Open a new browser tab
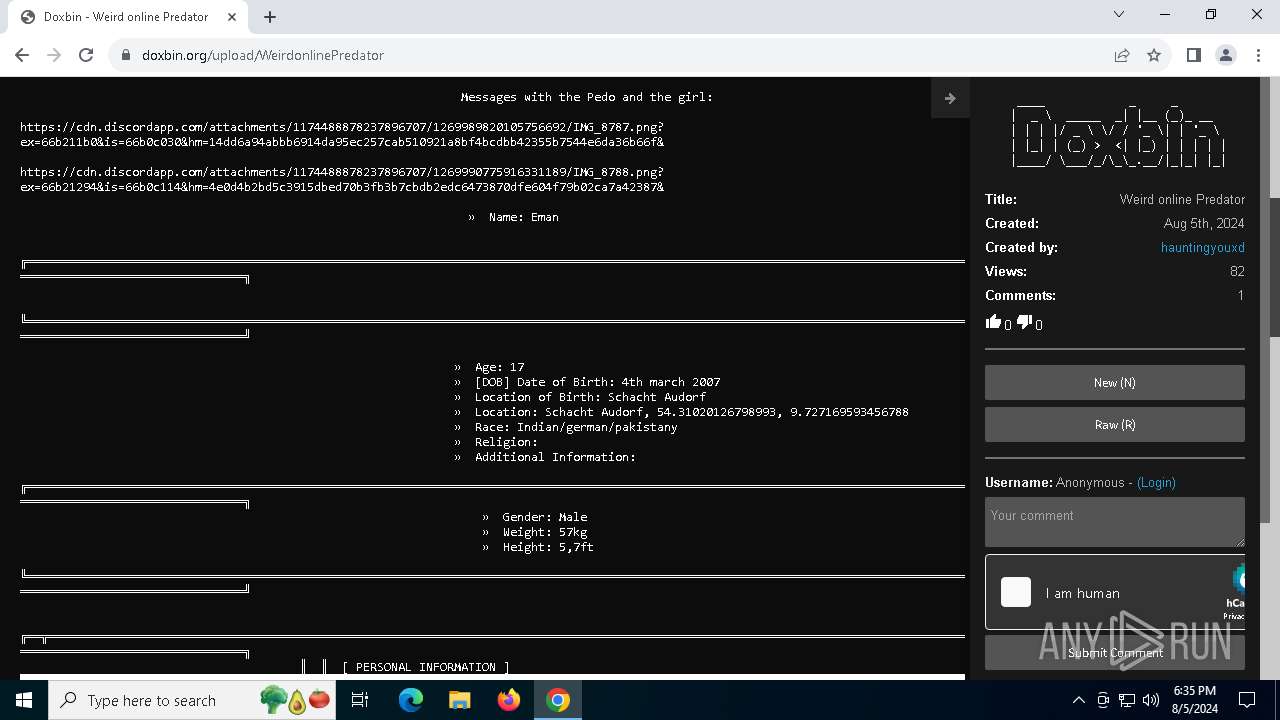Screen dimensions: 1280x720 [x=270, y=17]
